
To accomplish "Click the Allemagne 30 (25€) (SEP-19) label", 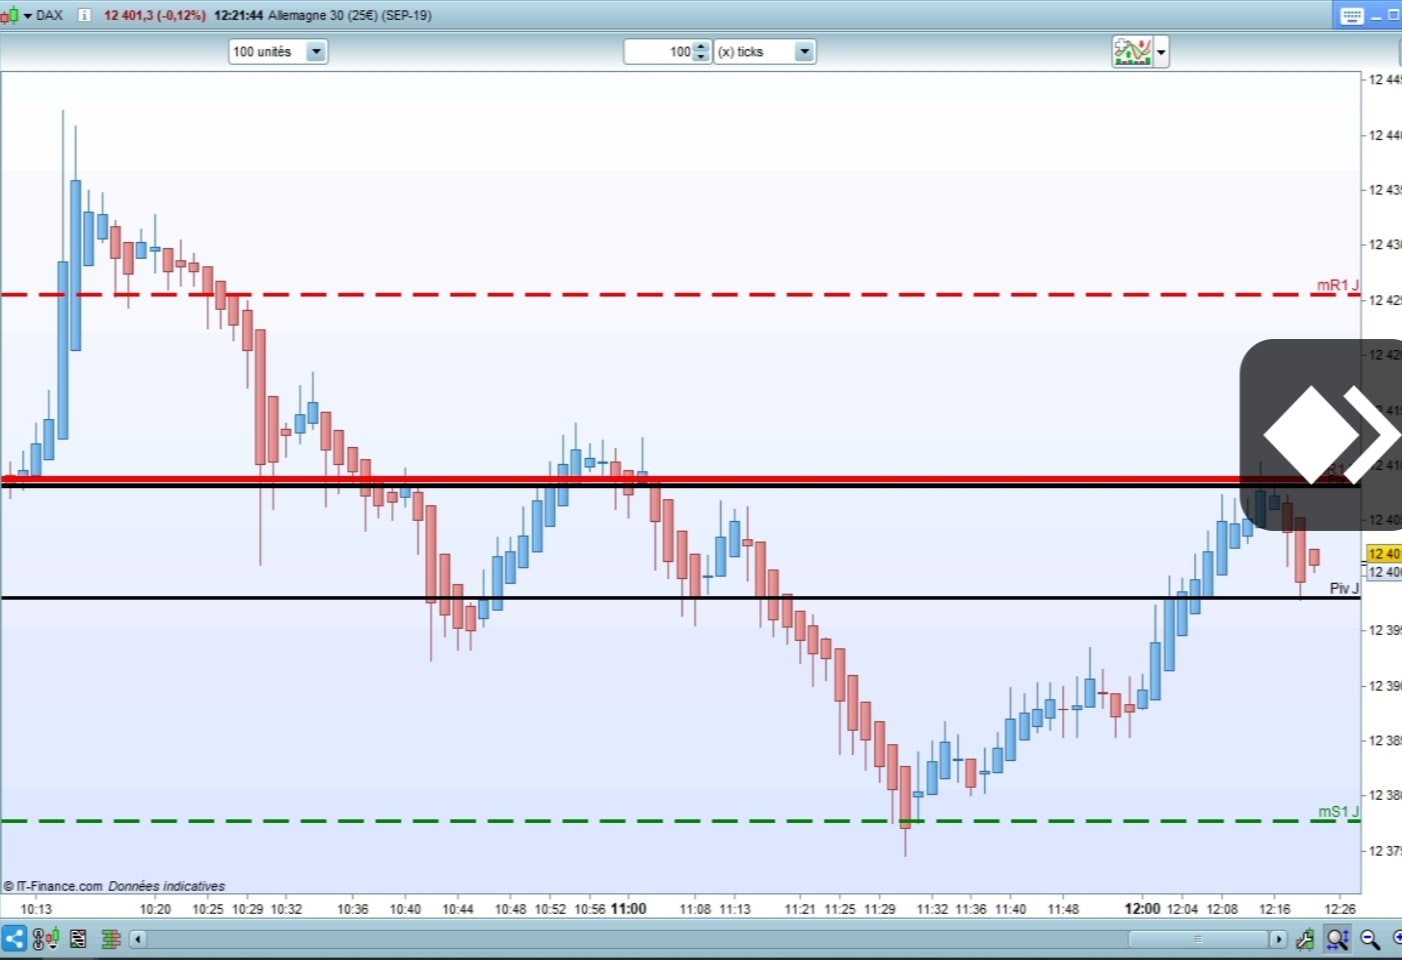I will point(350,15).
